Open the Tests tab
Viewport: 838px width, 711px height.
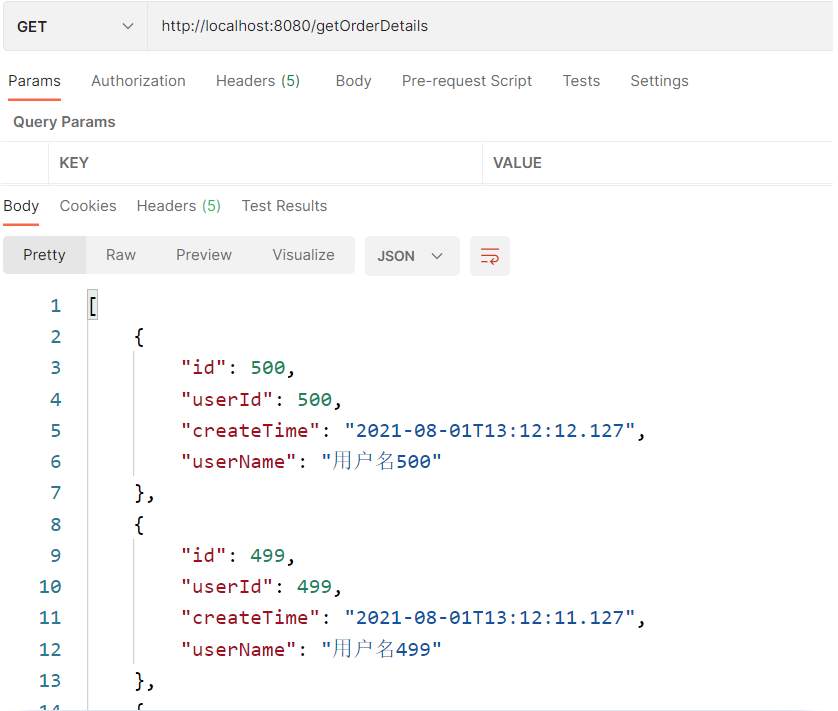(581, 81)
